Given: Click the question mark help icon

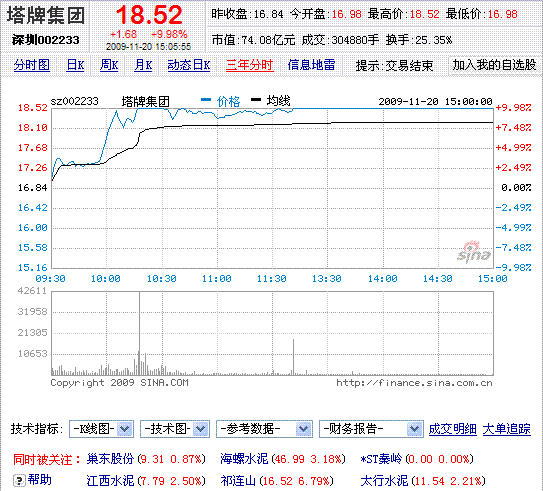Looking at the screenshot, I should point(19,480).
